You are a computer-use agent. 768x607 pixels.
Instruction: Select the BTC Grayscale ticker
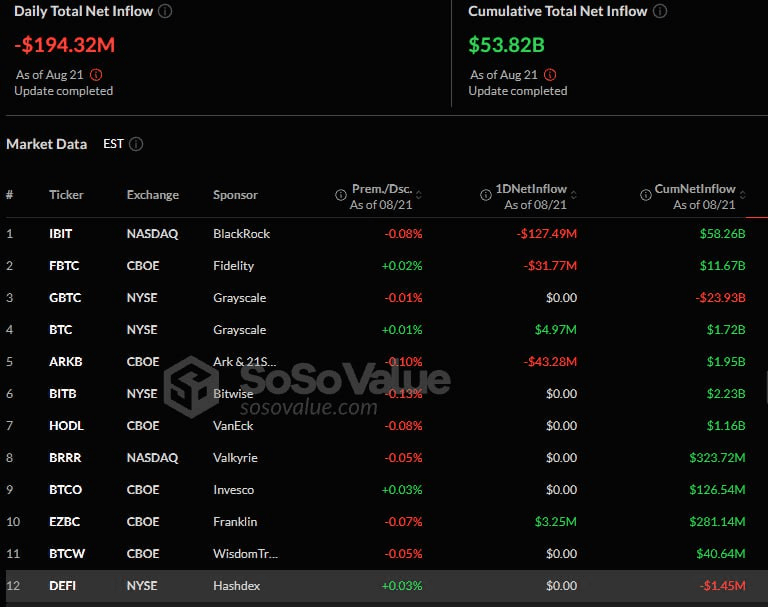pos(61,330)
